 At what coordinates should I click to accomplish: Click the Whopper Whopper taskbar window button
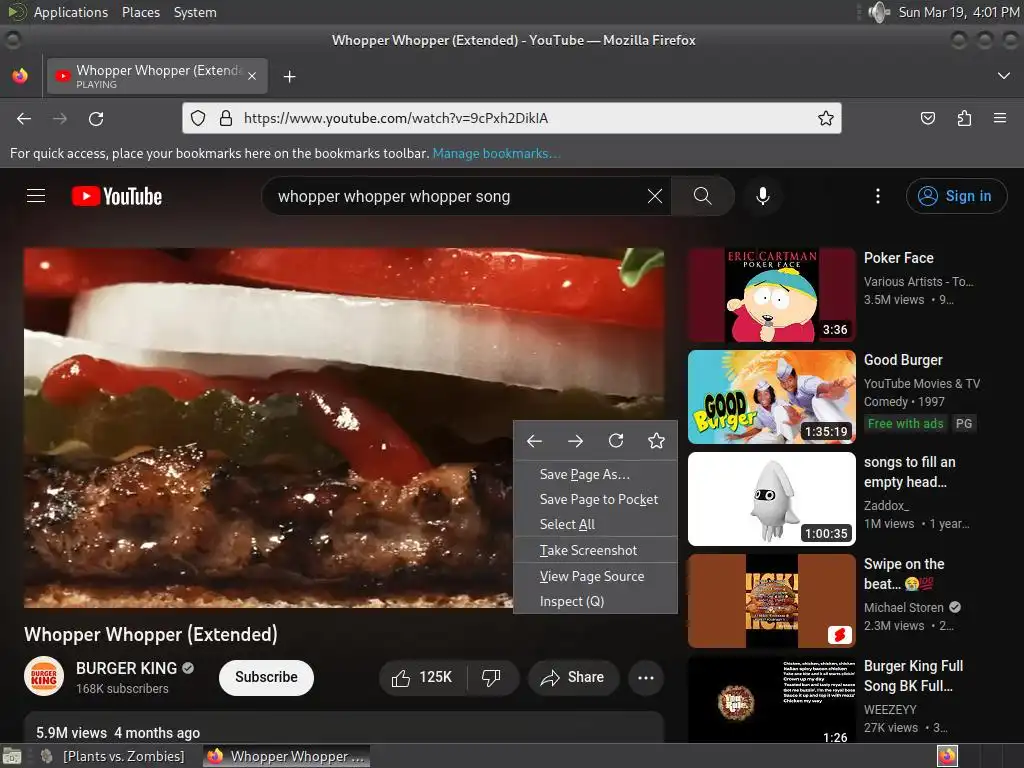[286, 756]
